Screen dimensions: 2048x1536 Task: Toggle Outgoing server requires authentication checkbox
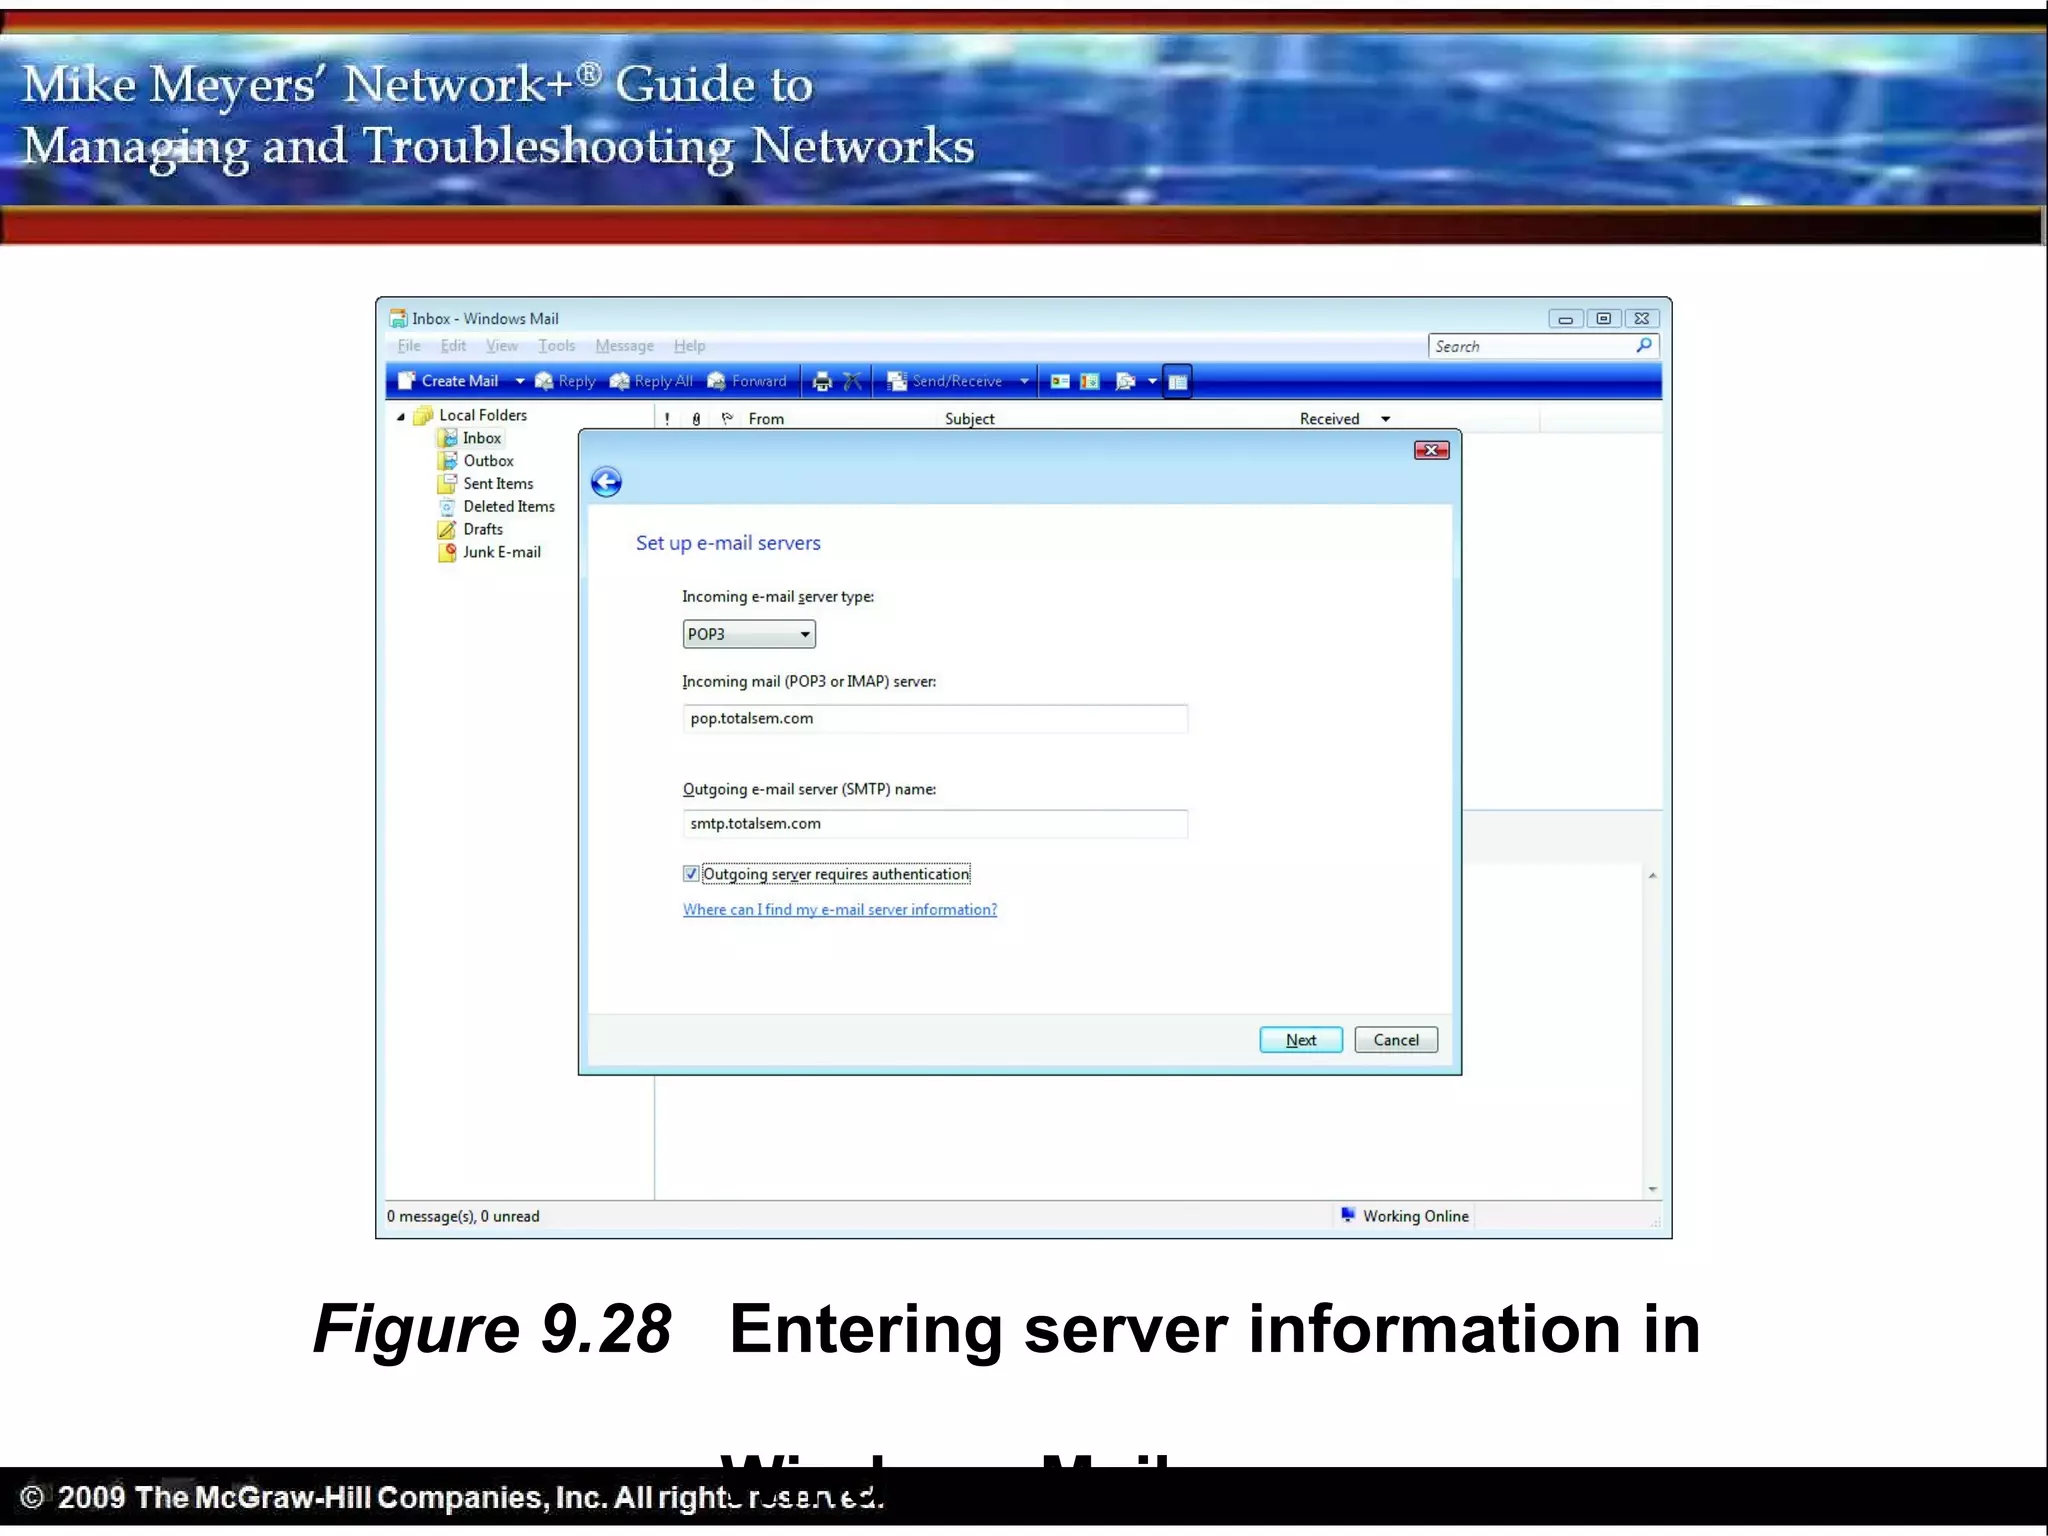(x=691, y=874)
